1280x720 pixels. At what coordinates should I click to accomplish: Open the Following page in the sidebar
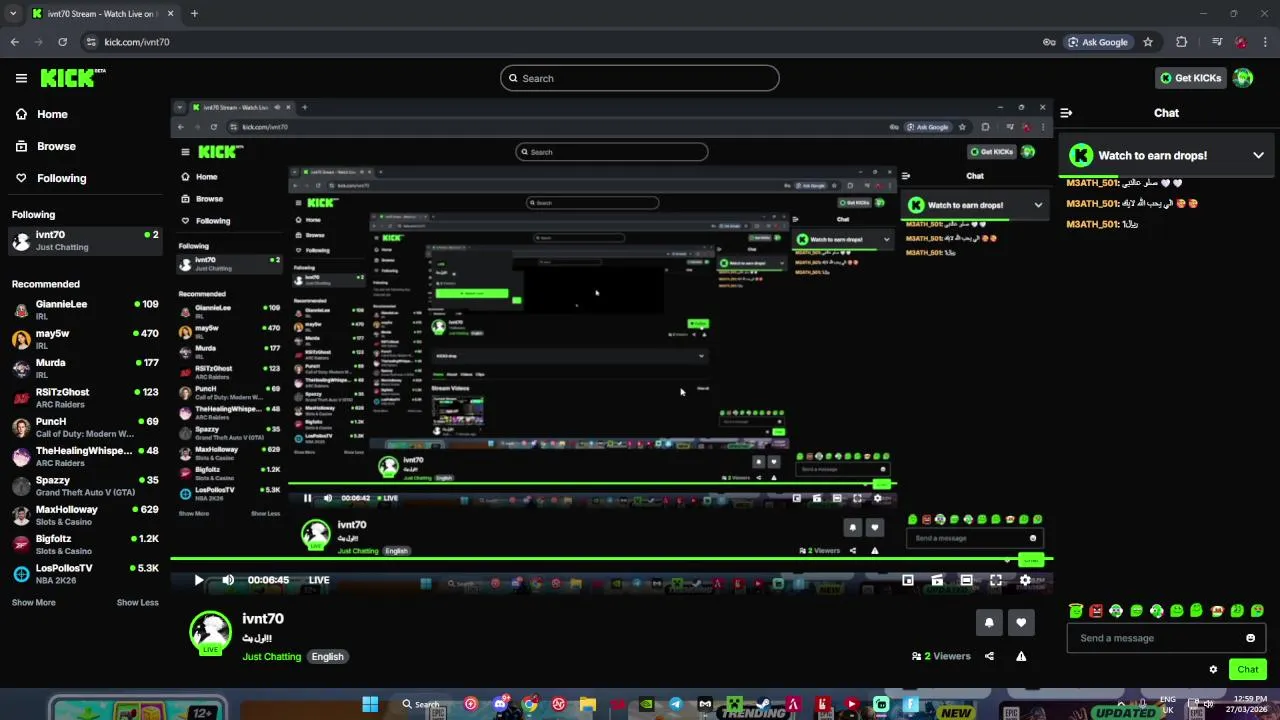[x=50, y=178]
